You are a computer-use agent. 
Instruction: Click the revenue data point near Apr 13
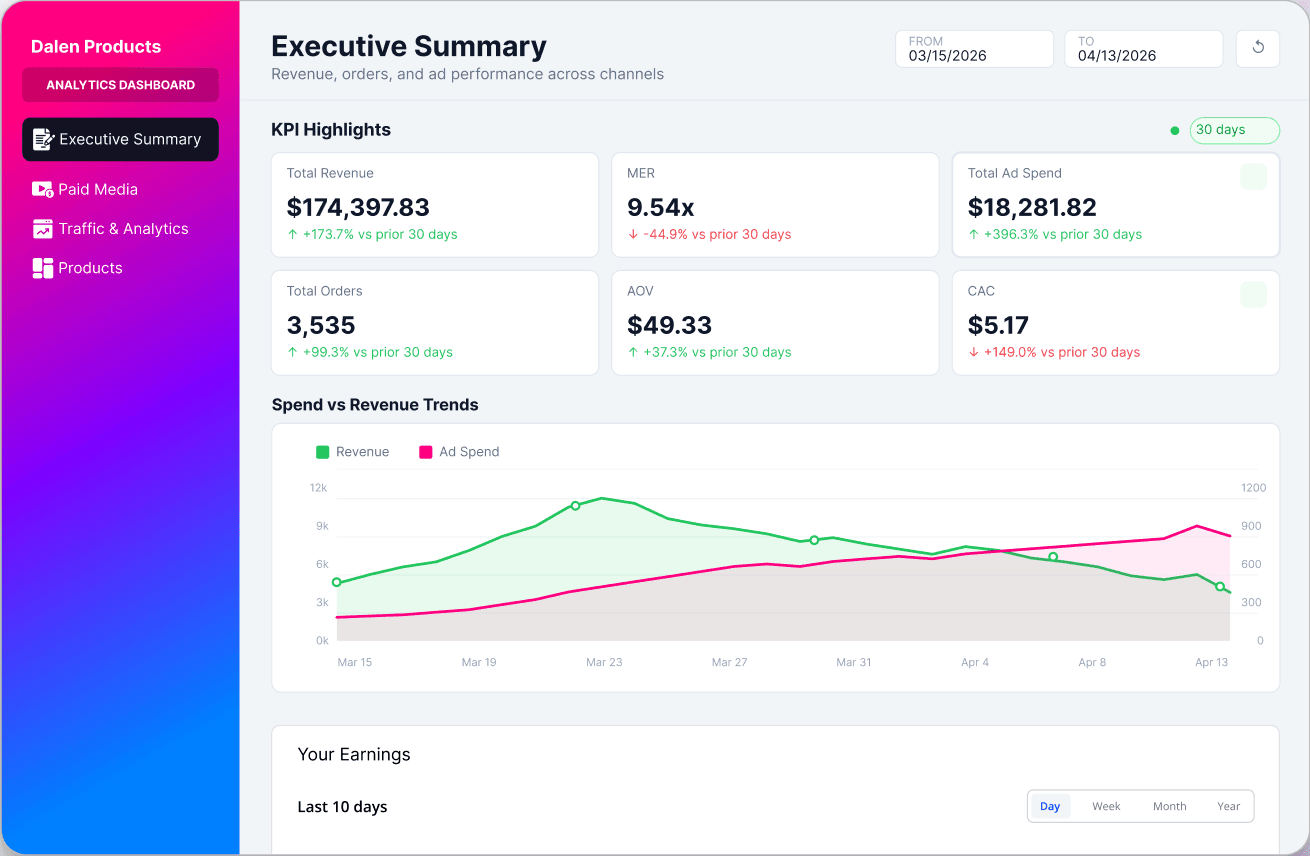tap(1220, 587)
